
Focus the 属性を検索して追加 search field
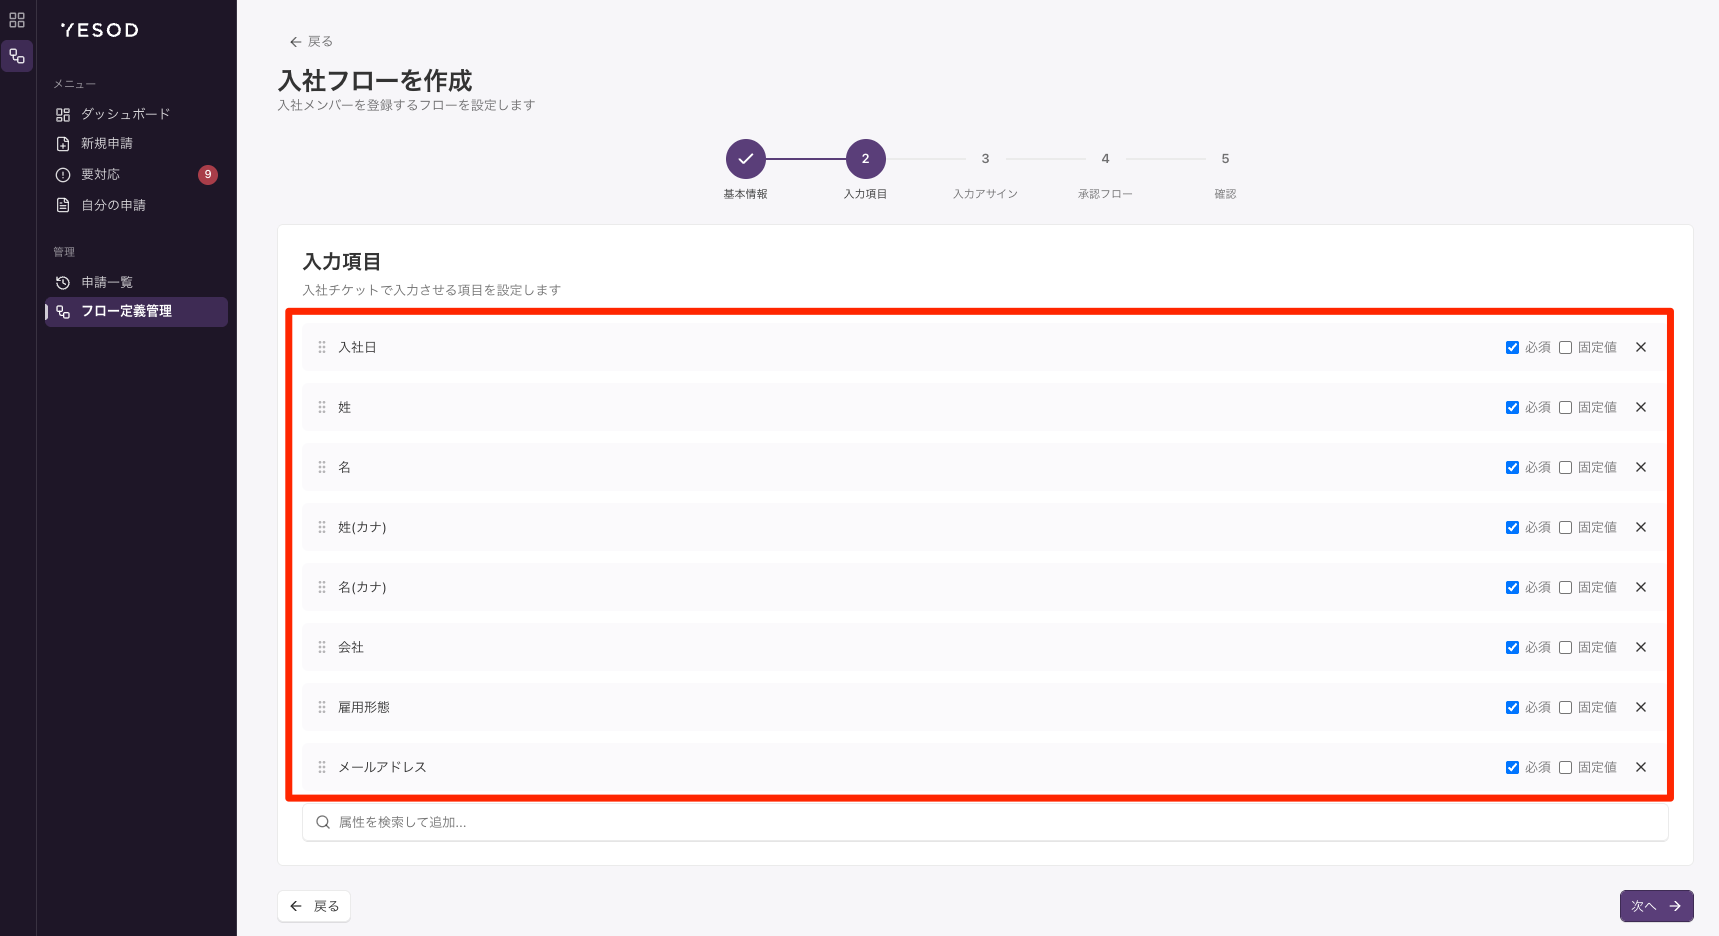click(x=985, y=822)
